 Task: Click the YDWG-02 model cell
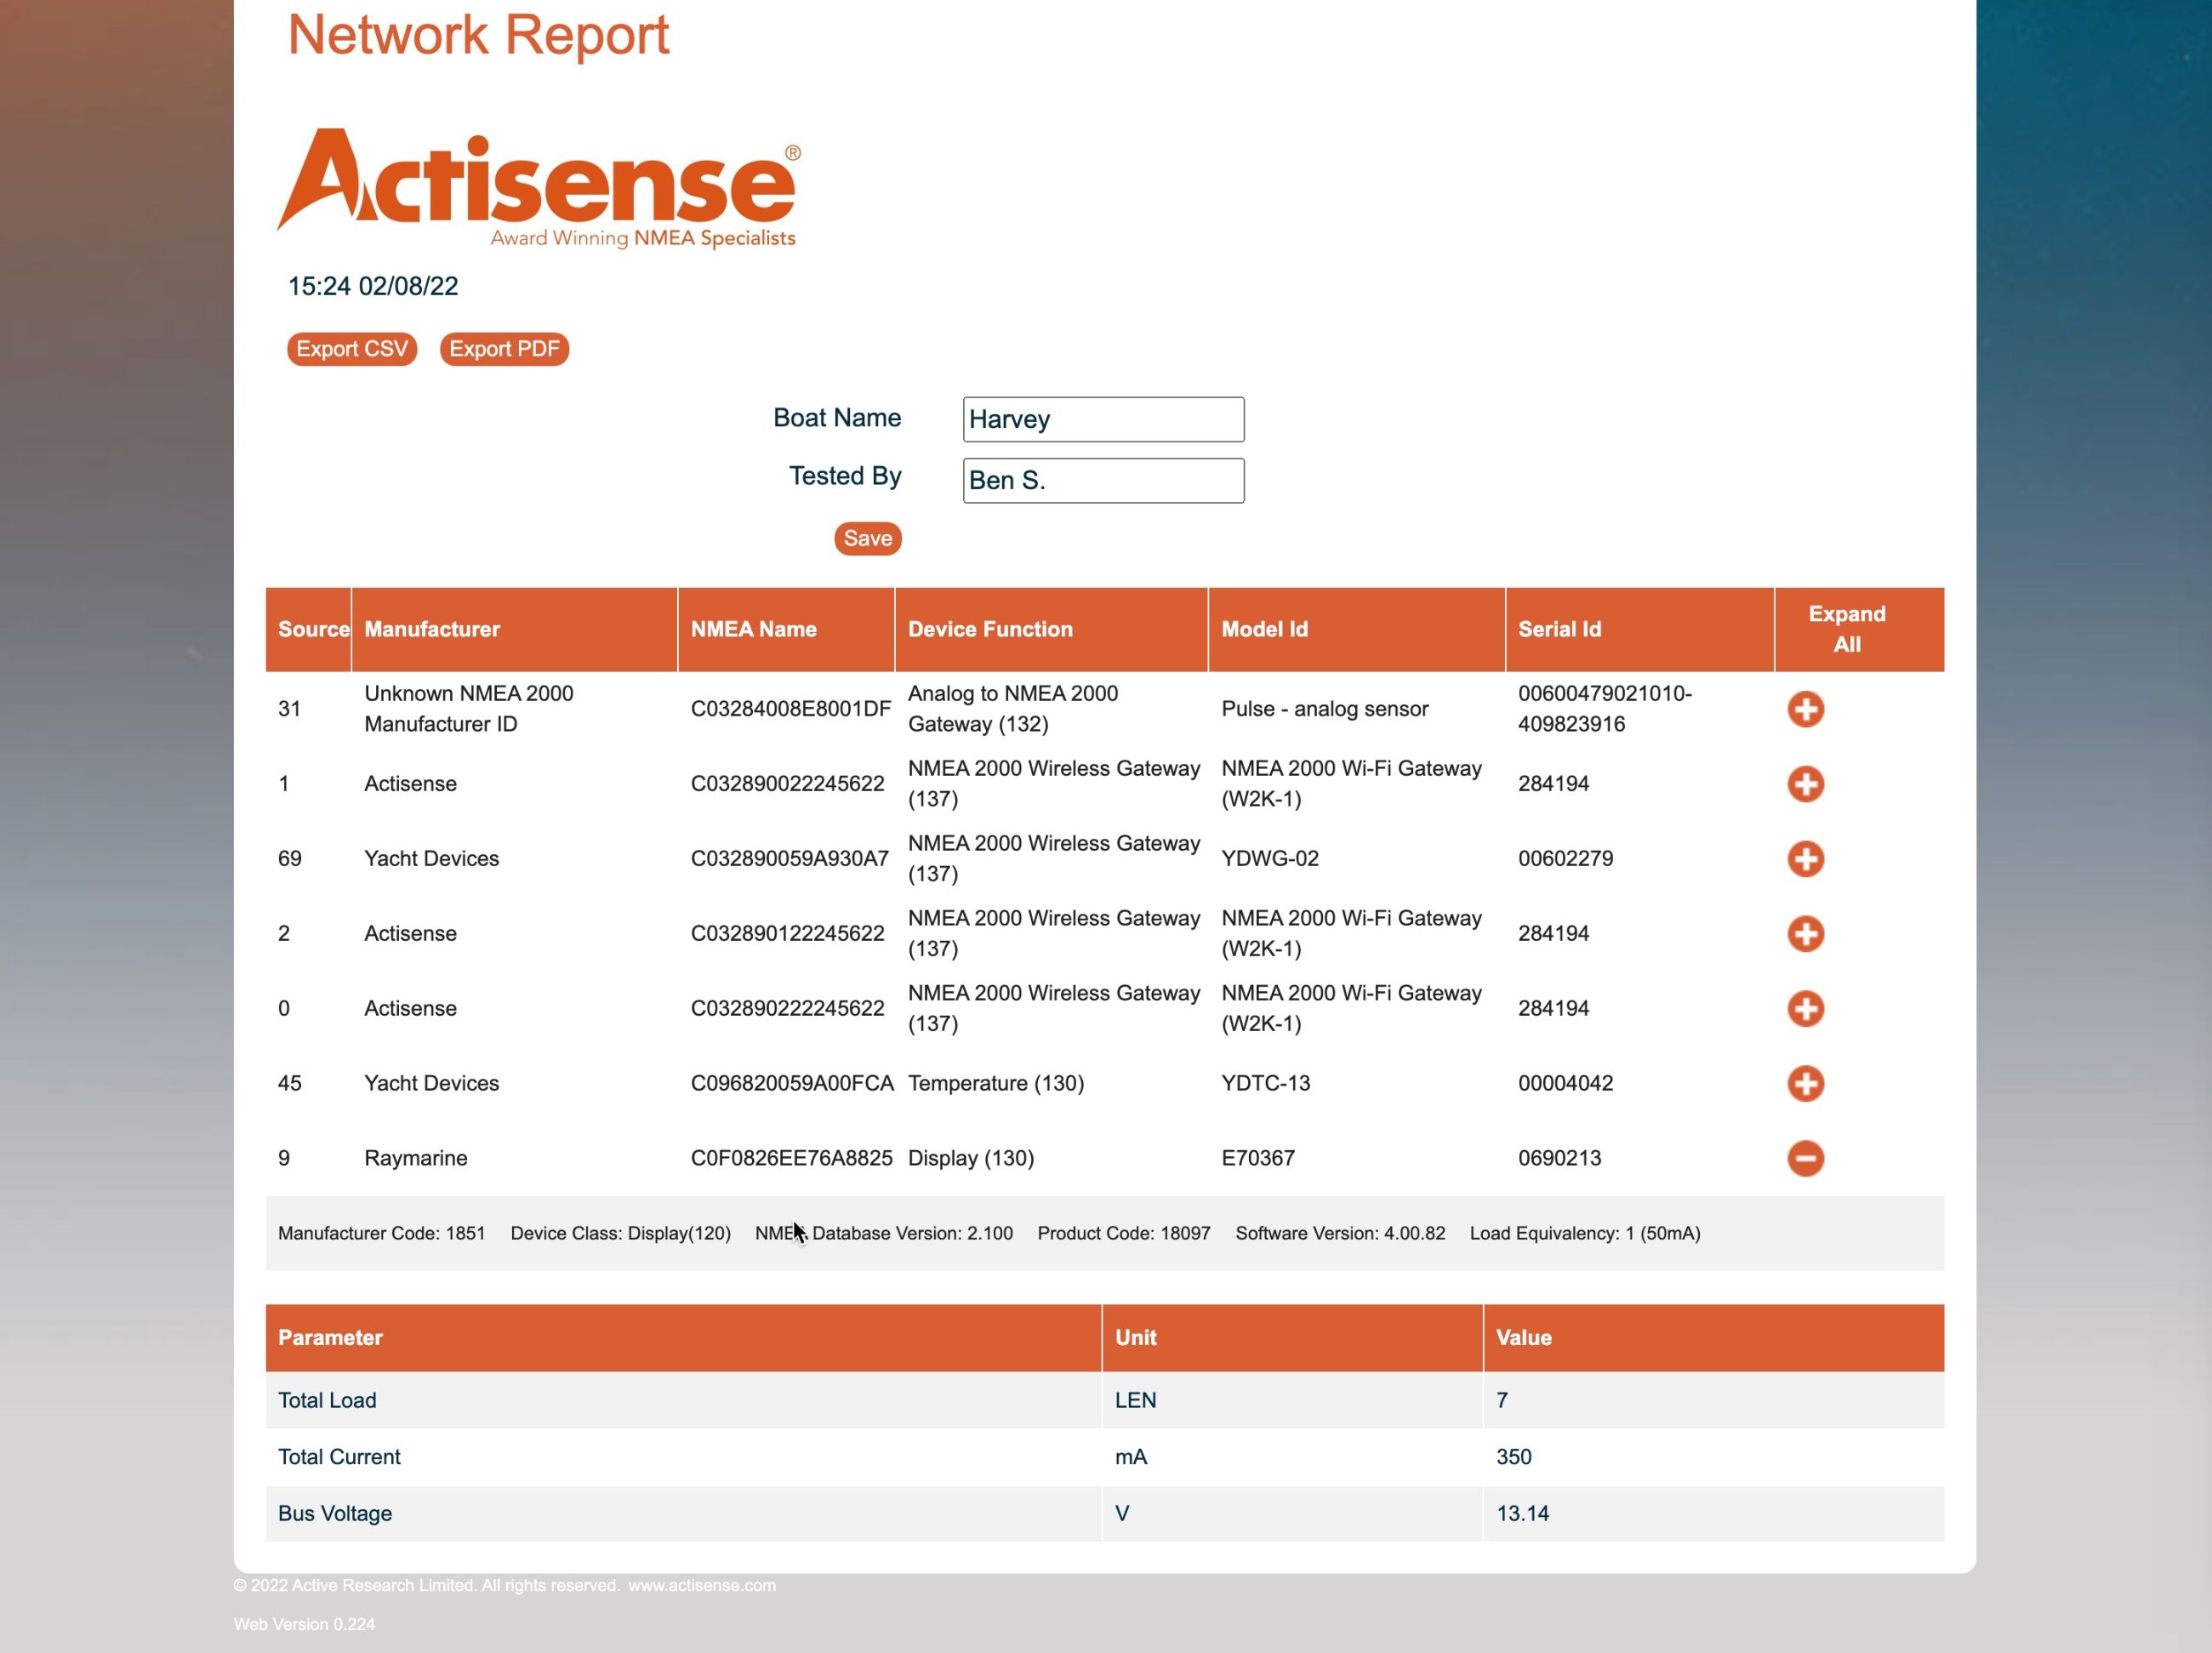[1269, 859]
